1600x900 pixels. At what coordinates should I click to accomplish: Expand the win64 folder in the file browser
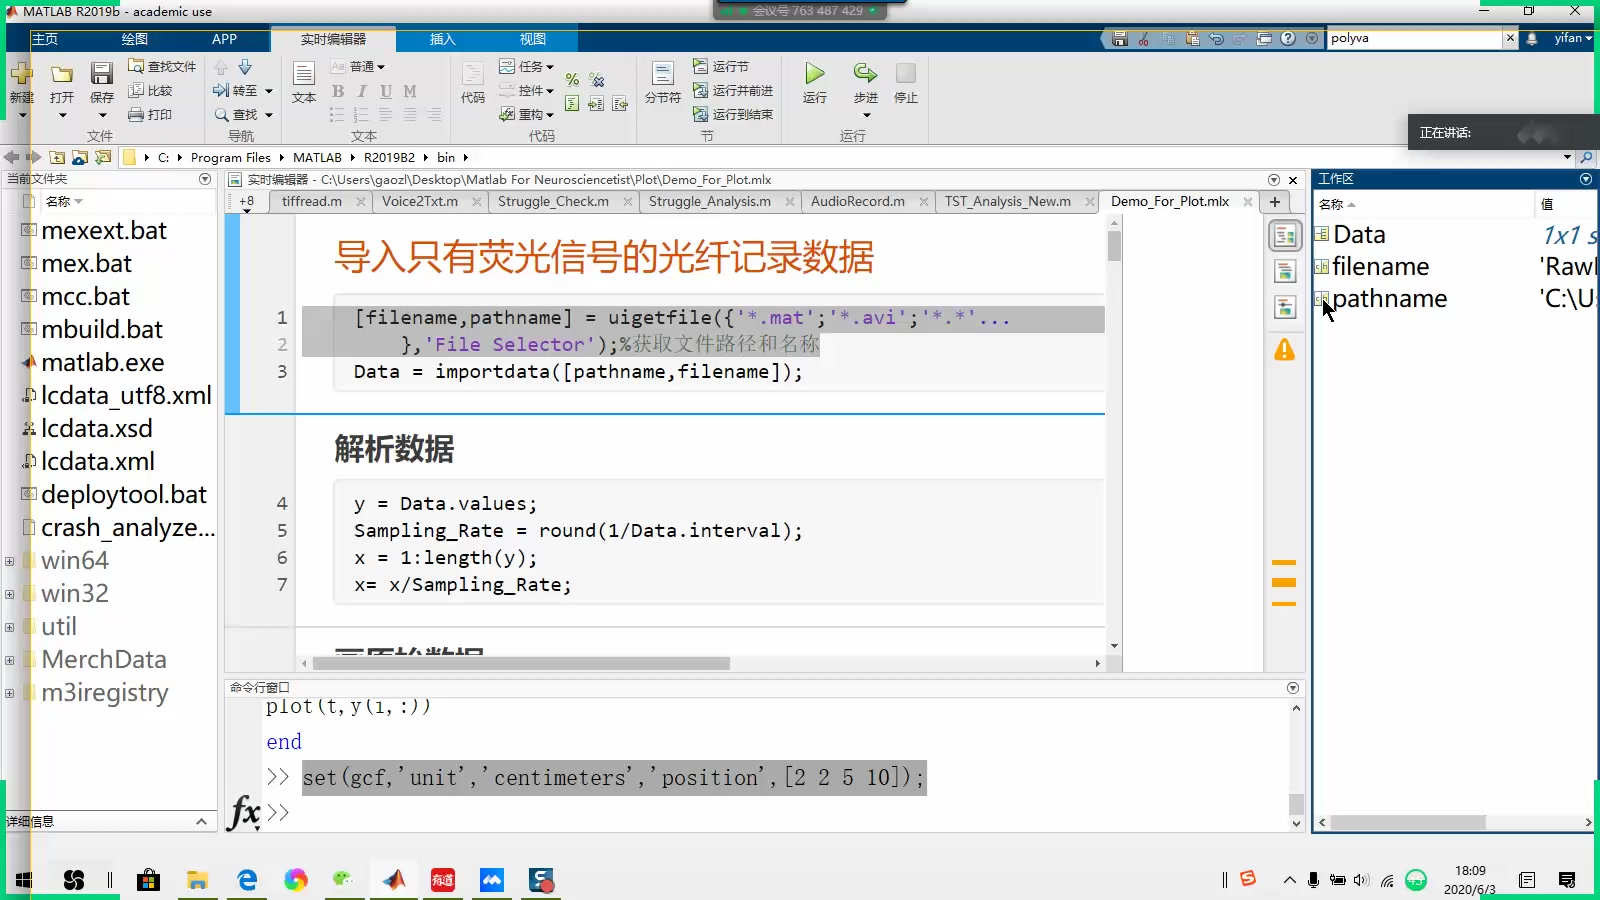(x=10, y=559)
